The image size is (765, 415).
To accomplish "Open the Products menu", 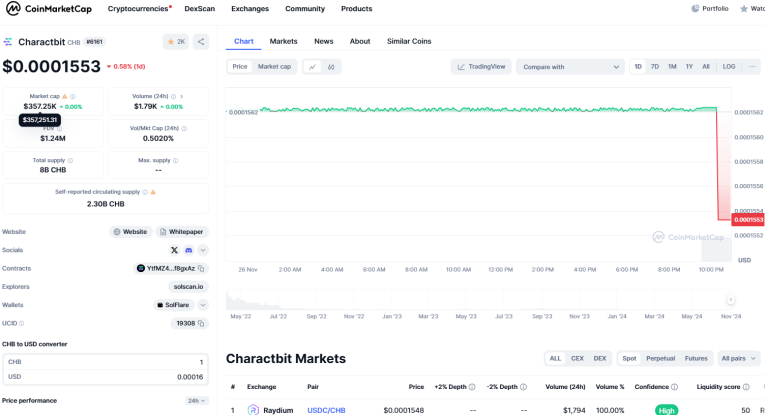I will (x=357, y=9).
